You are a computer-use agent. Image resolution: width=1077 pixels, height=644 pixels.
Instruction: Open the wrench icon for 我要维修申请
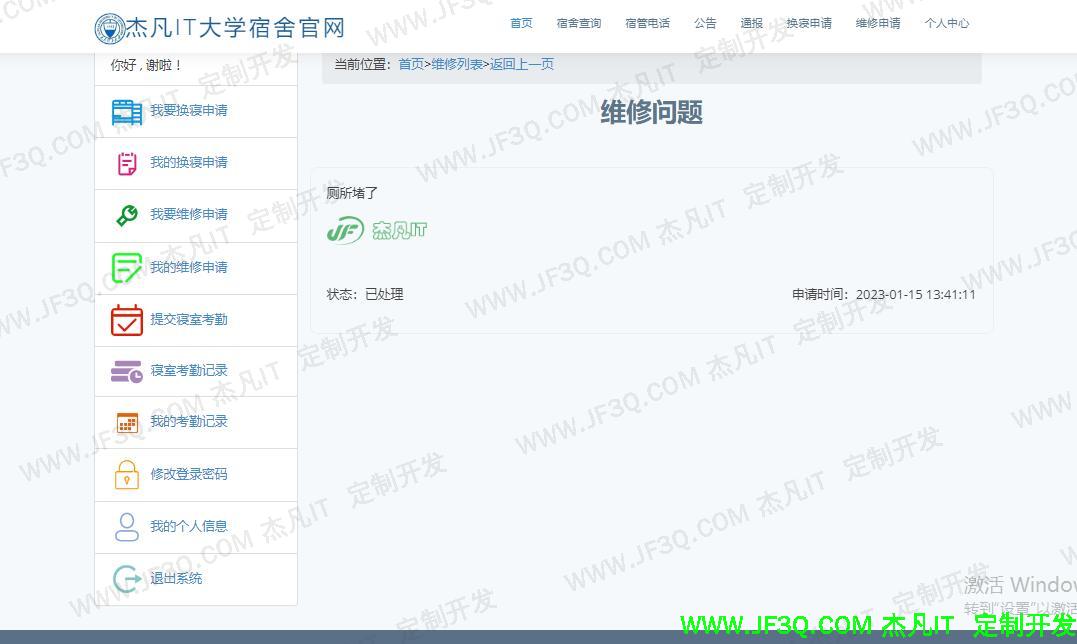coord(125,215)
